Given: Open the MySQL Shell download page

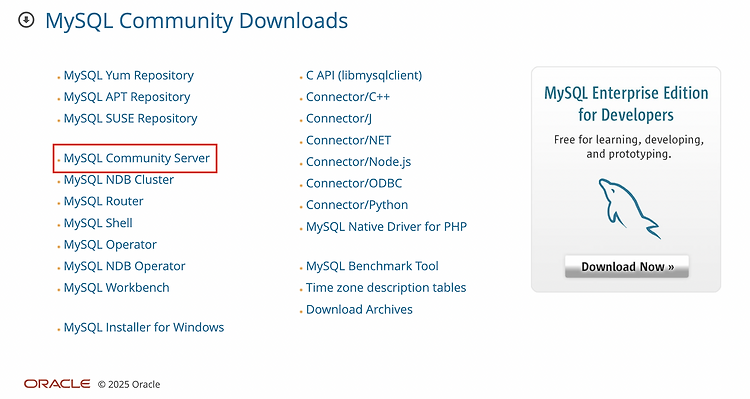Looking at the screenshot, I should 98,223.
